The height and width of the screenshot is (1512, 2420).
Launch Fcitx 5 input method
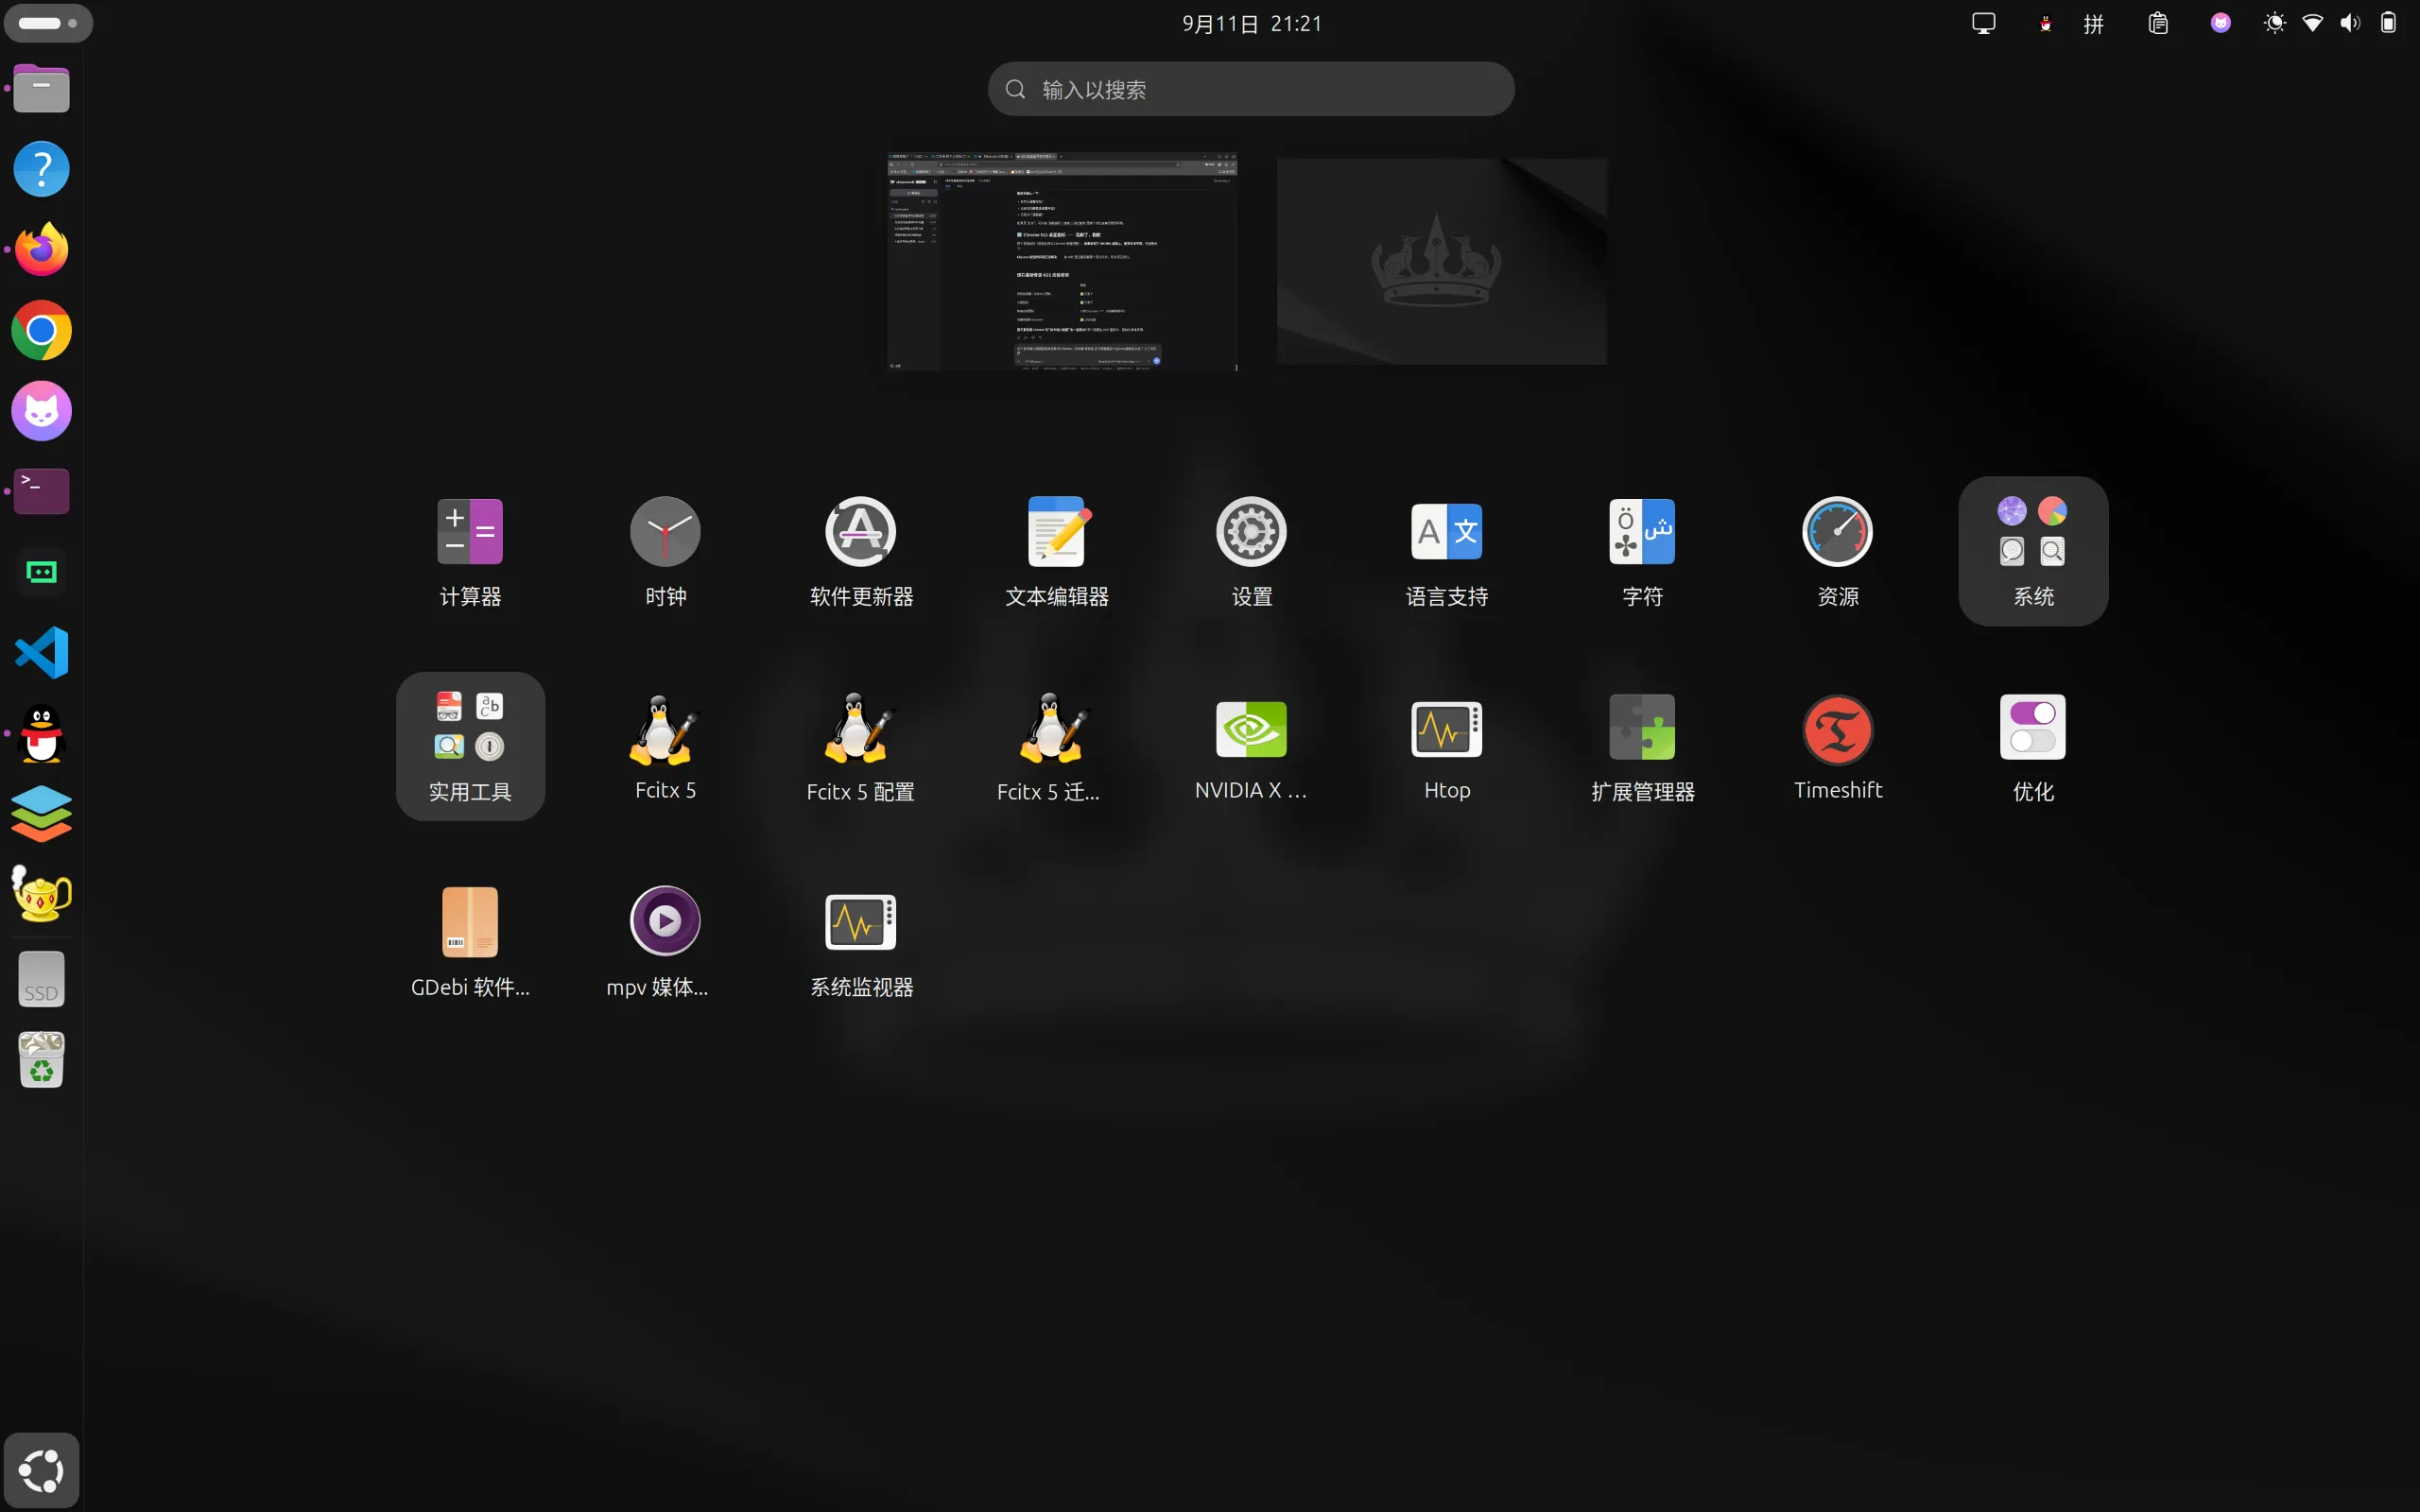coord(665,746)
